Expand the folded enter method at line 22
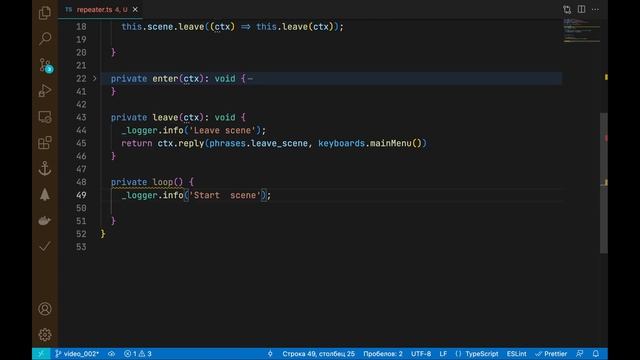 click(94, 78)
